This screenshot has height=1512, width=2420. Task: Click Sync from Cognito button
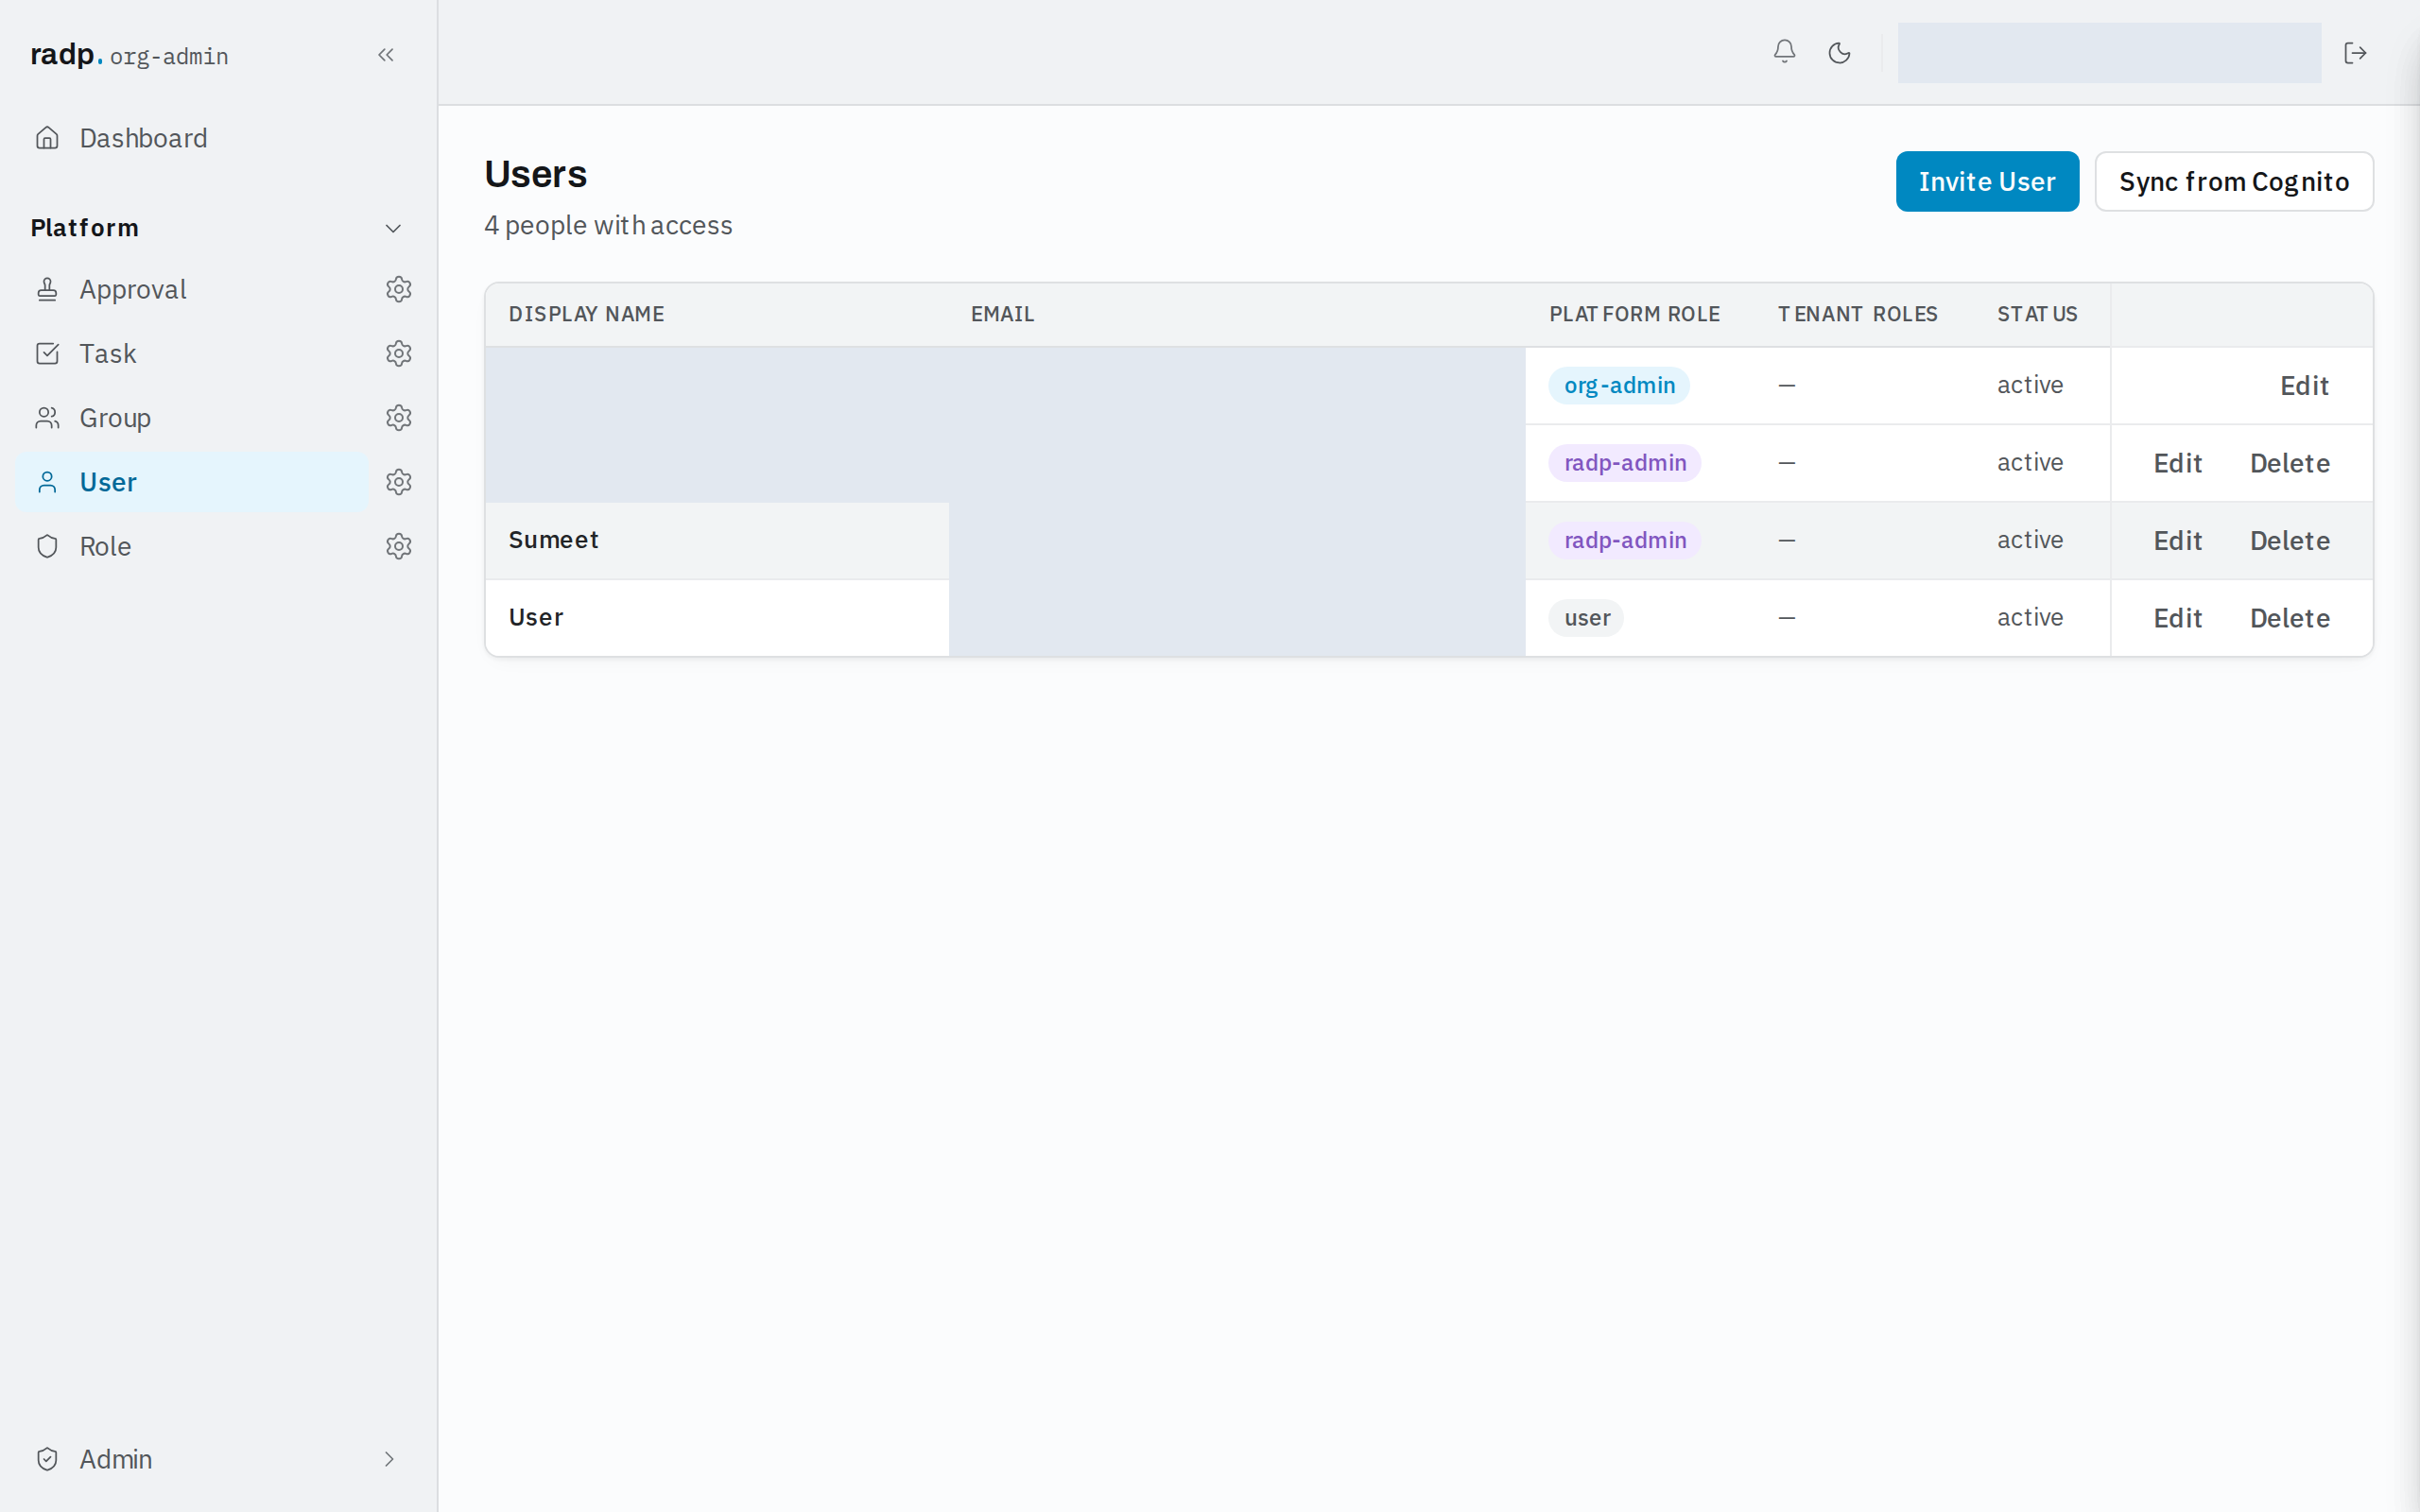click(2234, 181)
